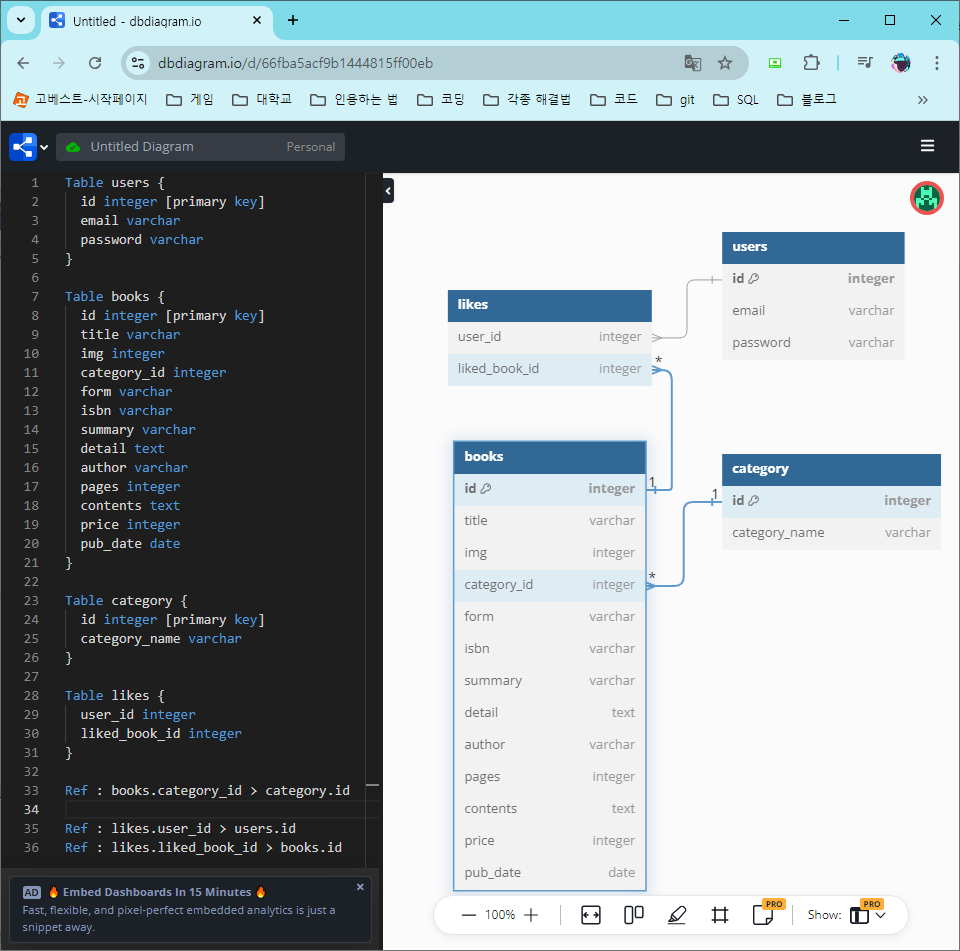Click the email field in users table
Screen dimensions: 960x951
pyautogui.click(x=812, y=311)
